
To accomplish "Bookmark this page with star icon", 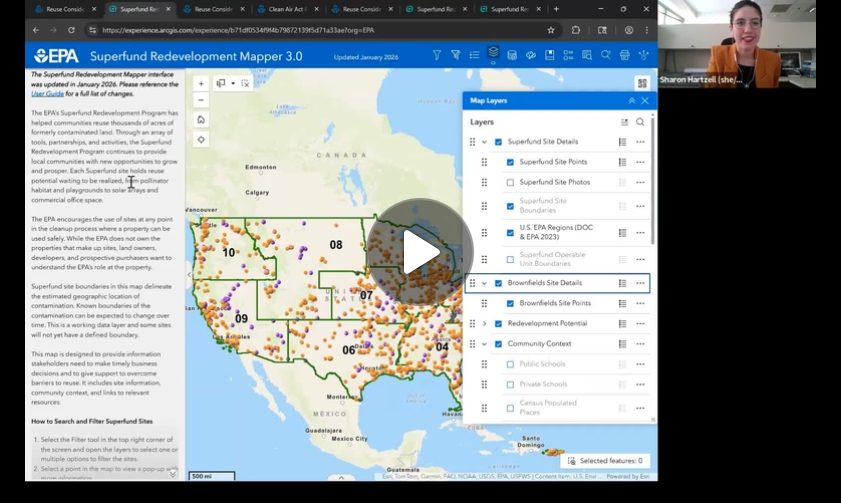I will click(551, 30).
